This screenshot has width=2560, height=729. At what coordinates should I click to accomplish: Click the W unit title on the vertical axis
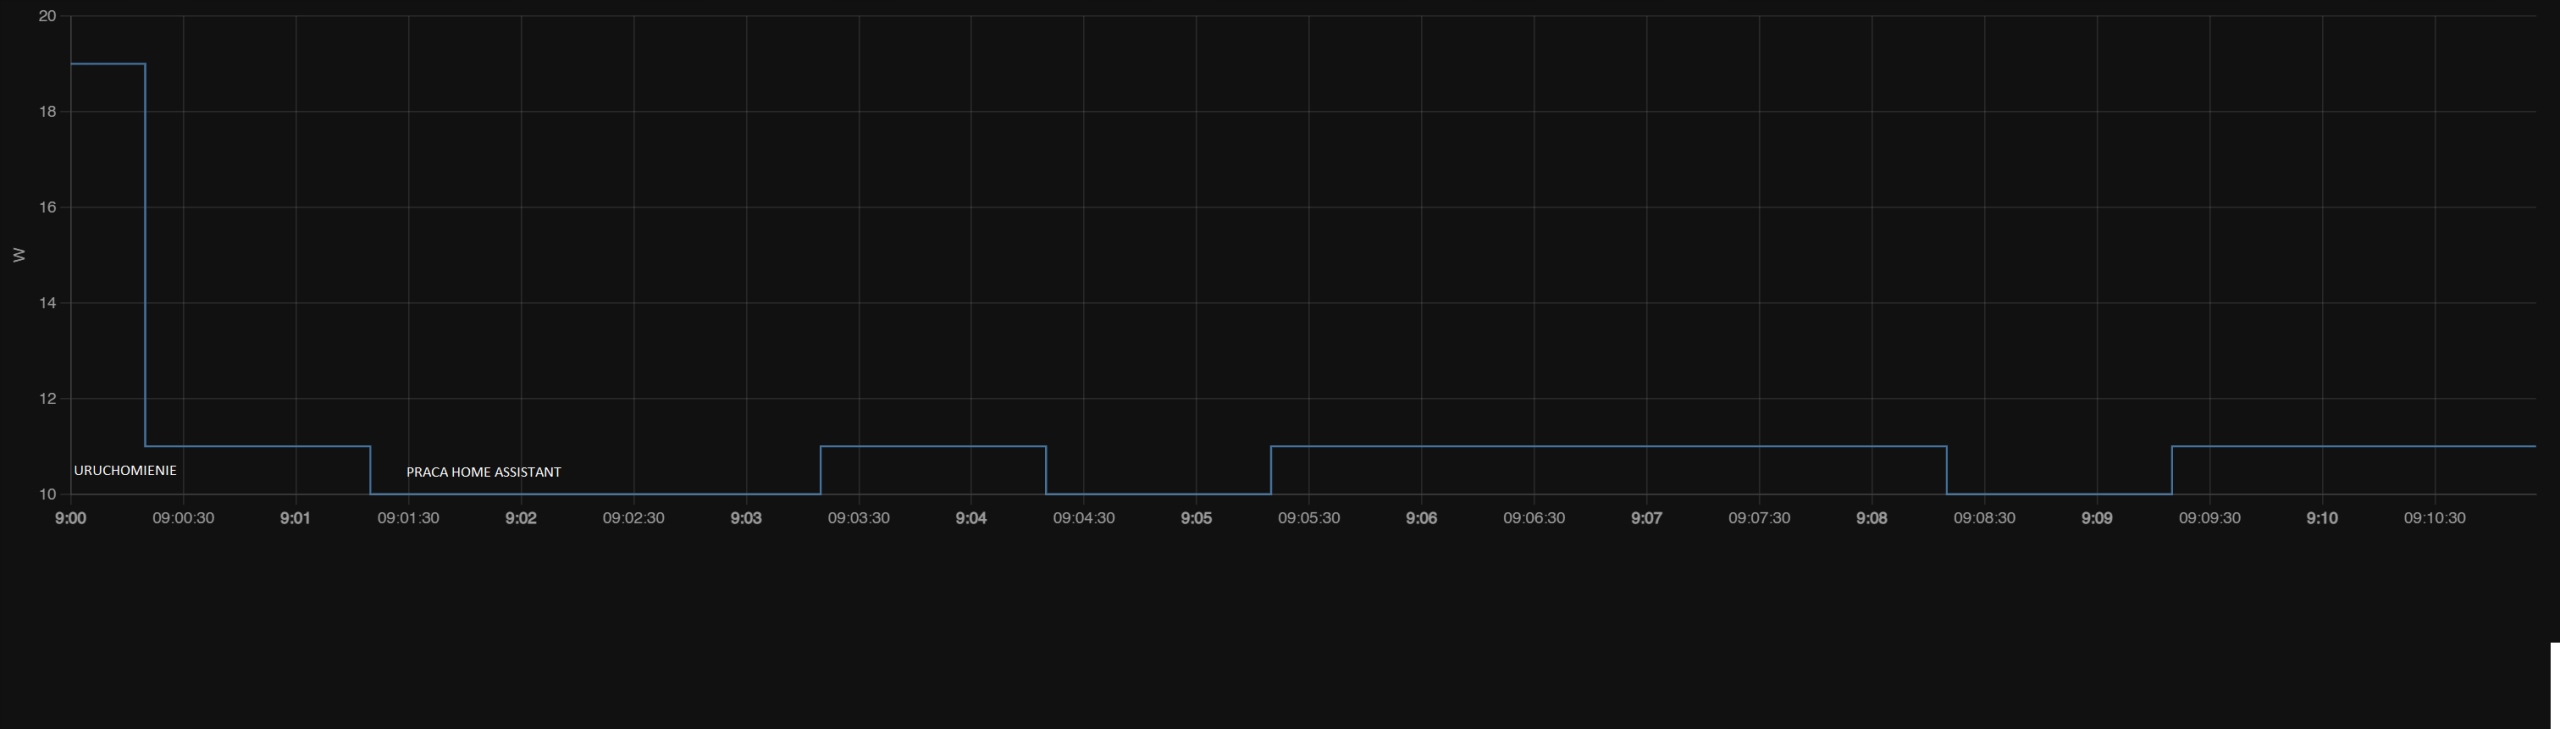point(19,255)
